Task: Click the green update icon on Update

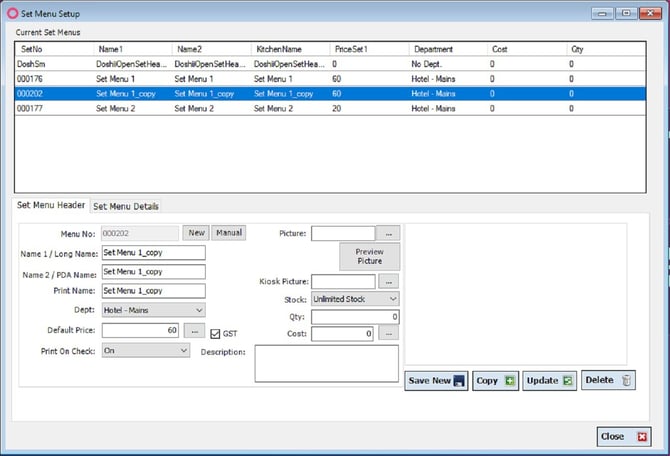Action: (567, 381)
